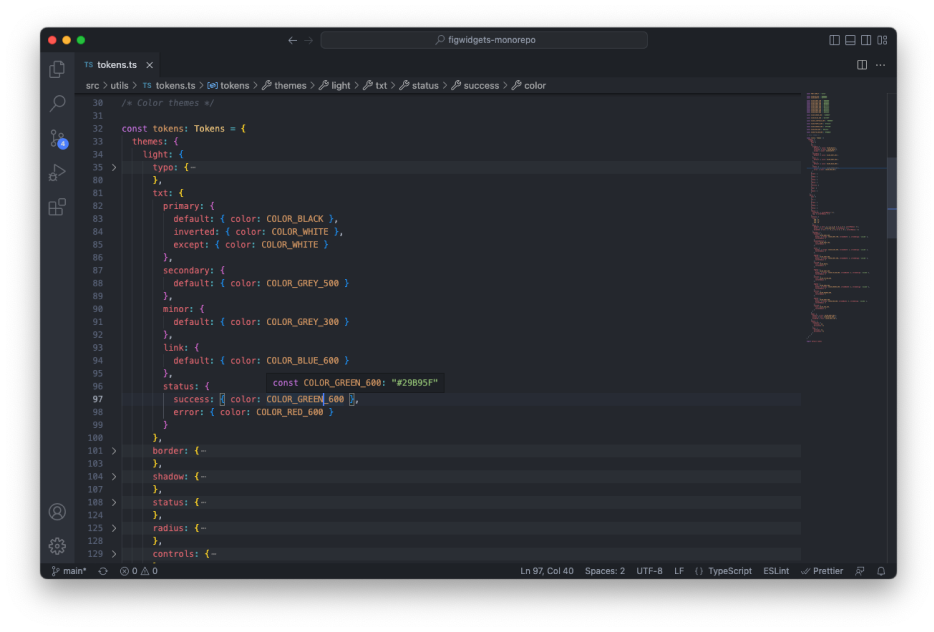Open the Extensions view icon
934x632 pixels.
[x=58, y=207]
